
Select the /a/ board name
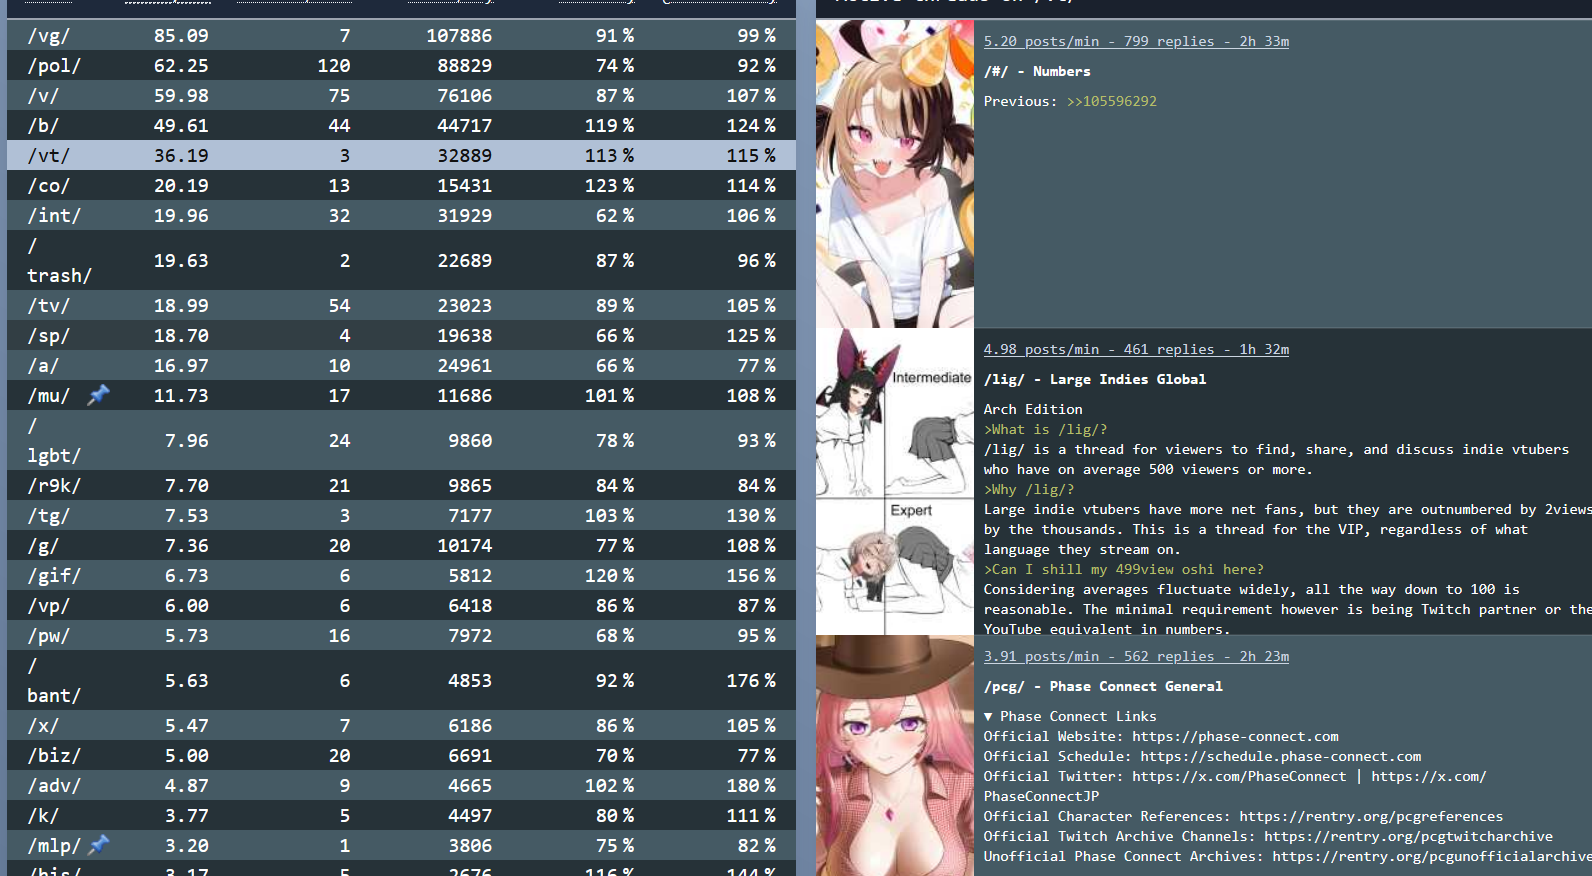click(x=43, y=365)
